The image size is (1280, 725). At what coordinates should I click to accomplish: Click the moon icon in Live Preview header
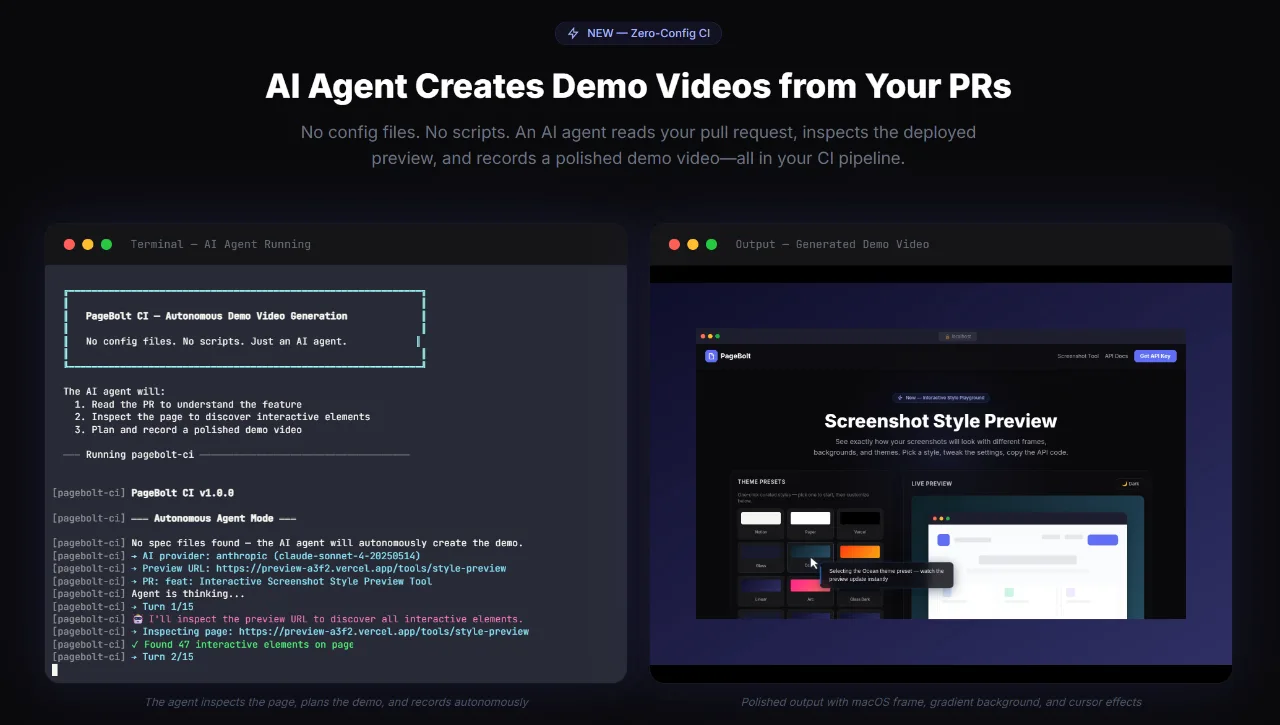[x=1124, y=483]
